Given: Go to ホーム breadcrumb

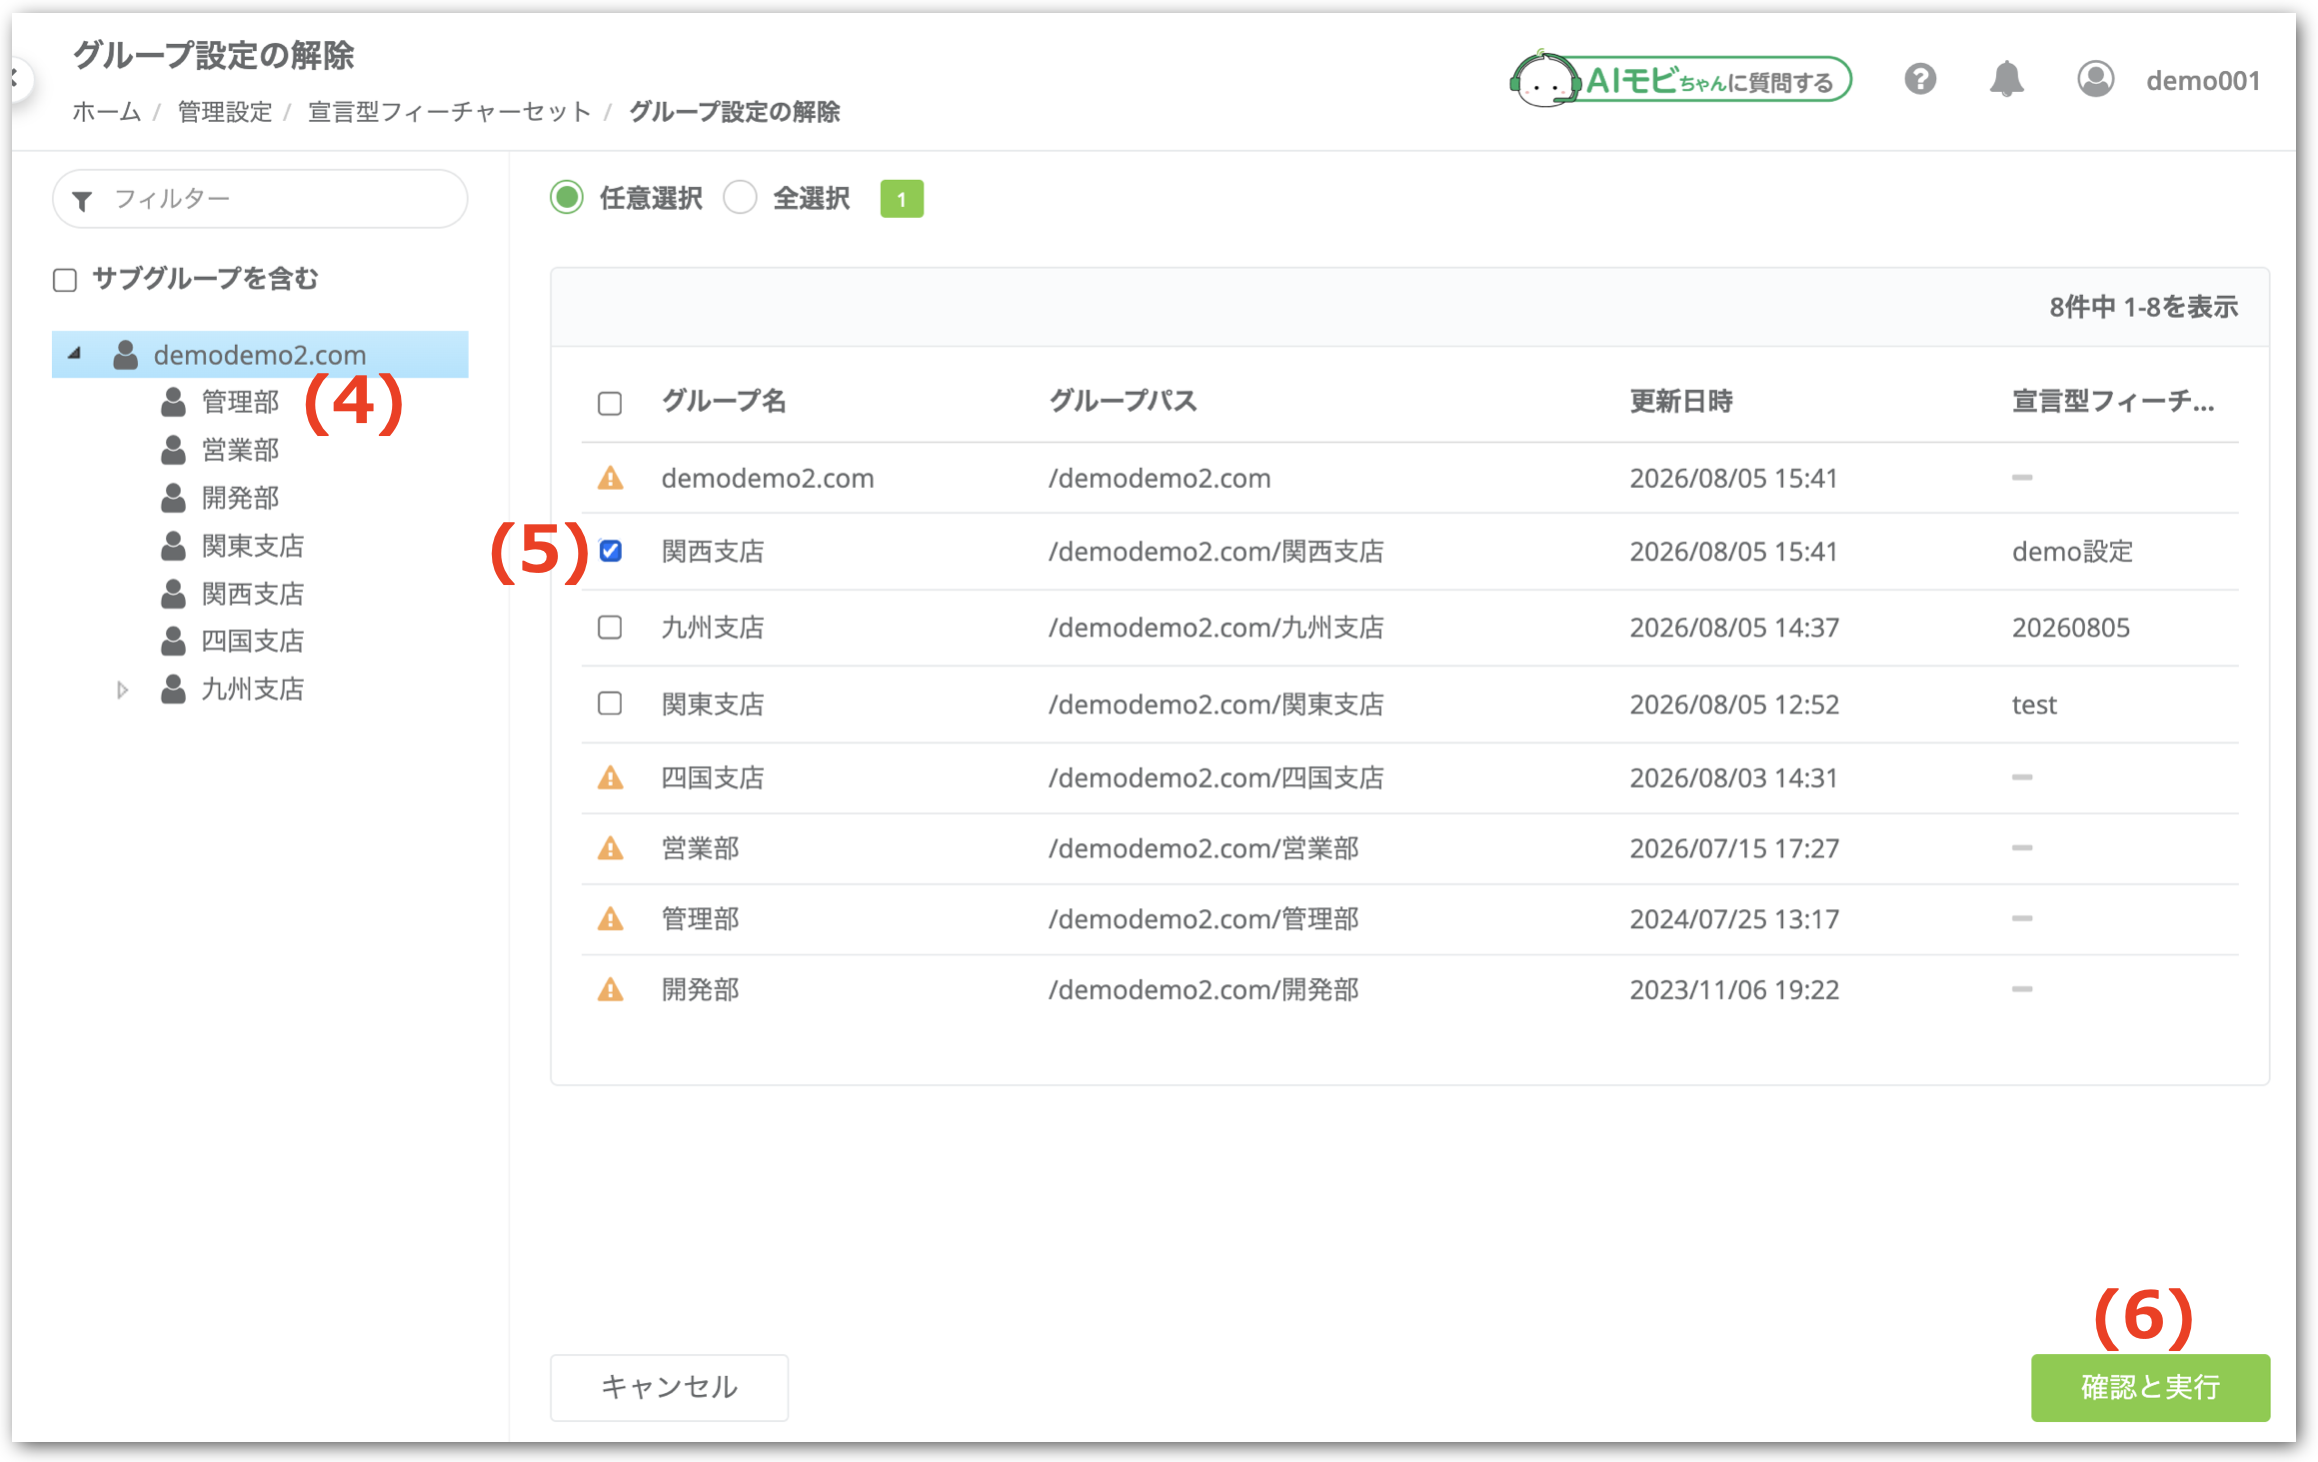Looking at the screenshot, I should (106, 111).
